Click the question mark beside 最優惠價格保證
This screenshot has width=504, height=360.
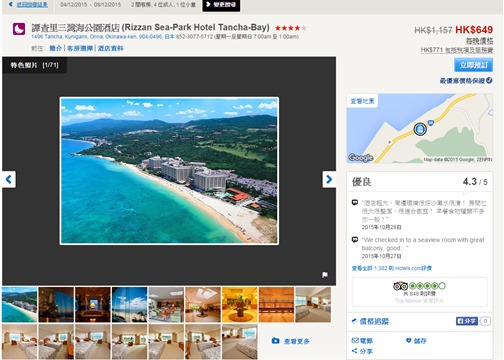pos(489,80)
